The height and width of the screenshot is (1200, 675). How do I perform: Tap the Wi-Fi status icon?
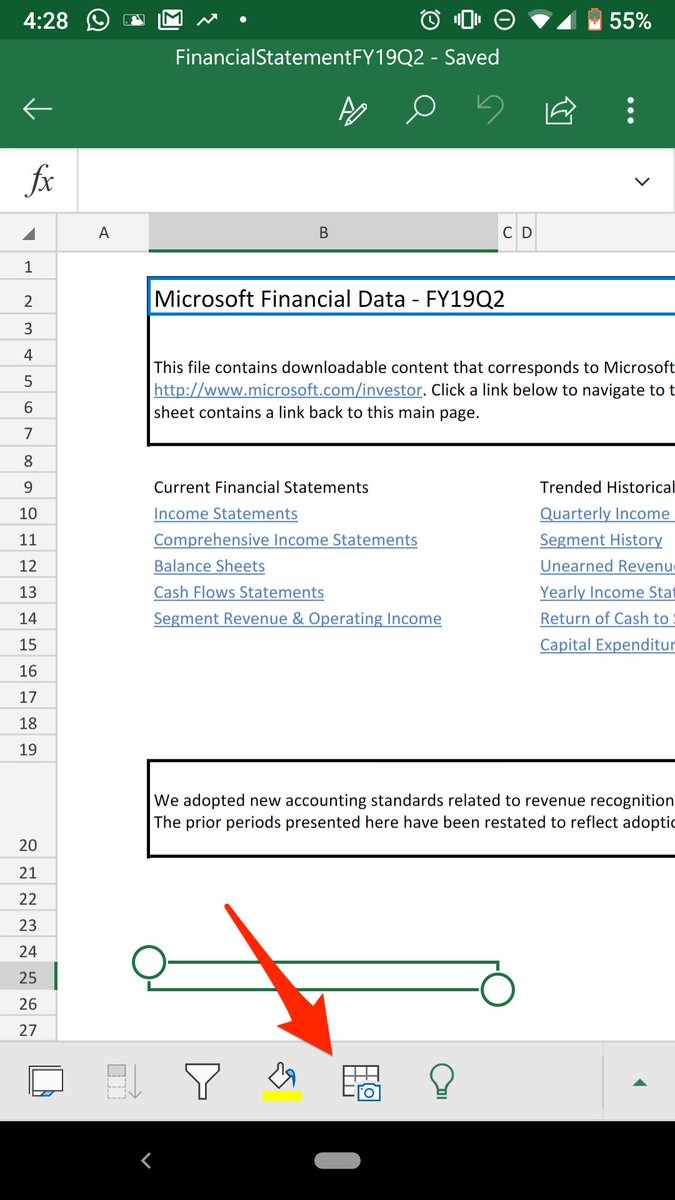(x=542, y=20)
